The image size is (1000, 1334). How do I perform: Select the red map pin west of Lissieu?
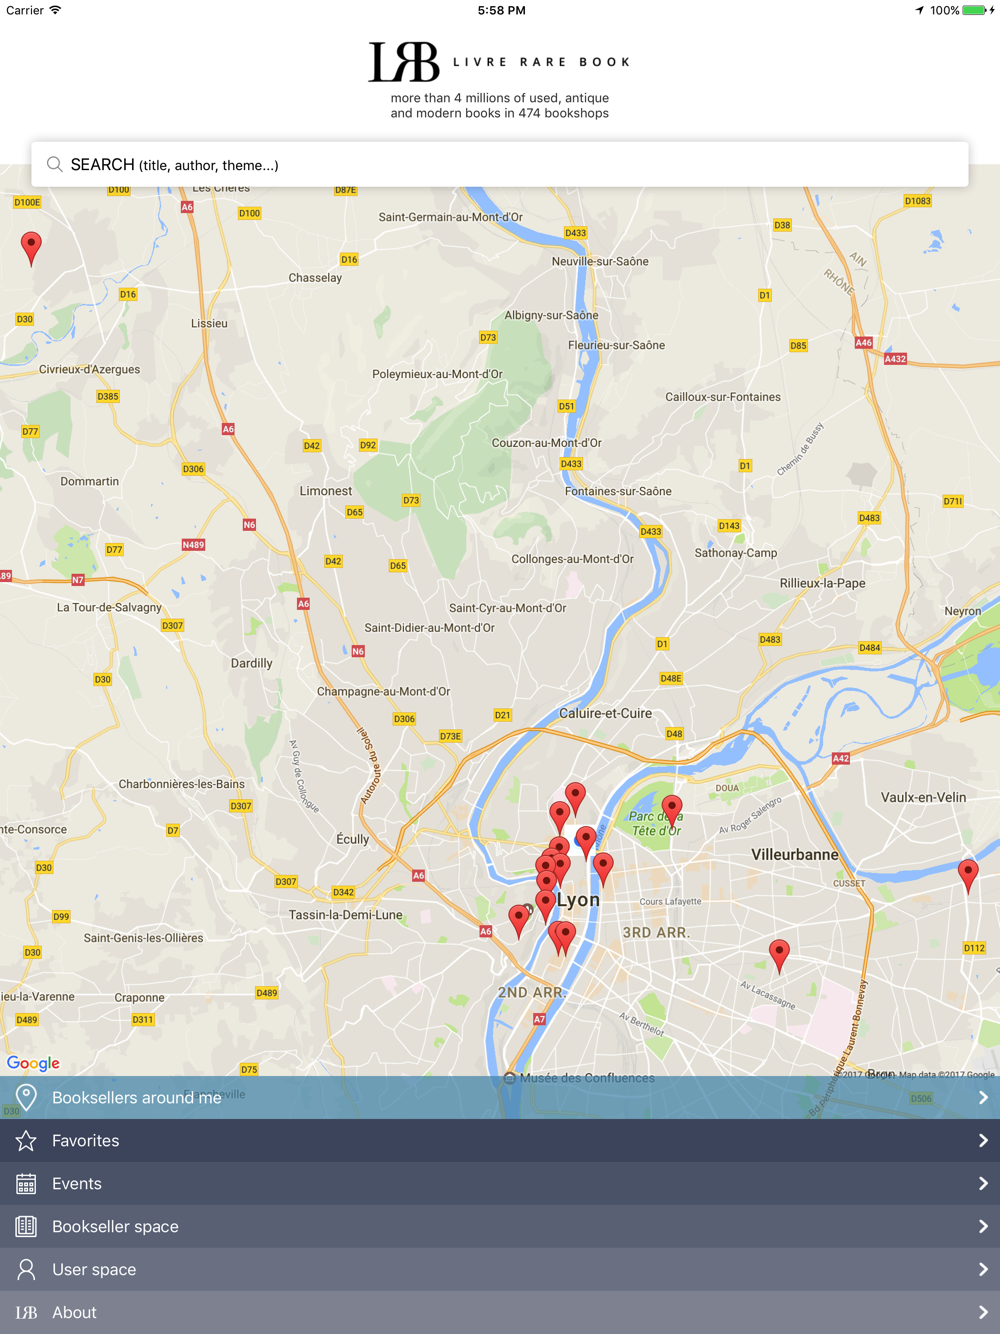tap(32, 248)
